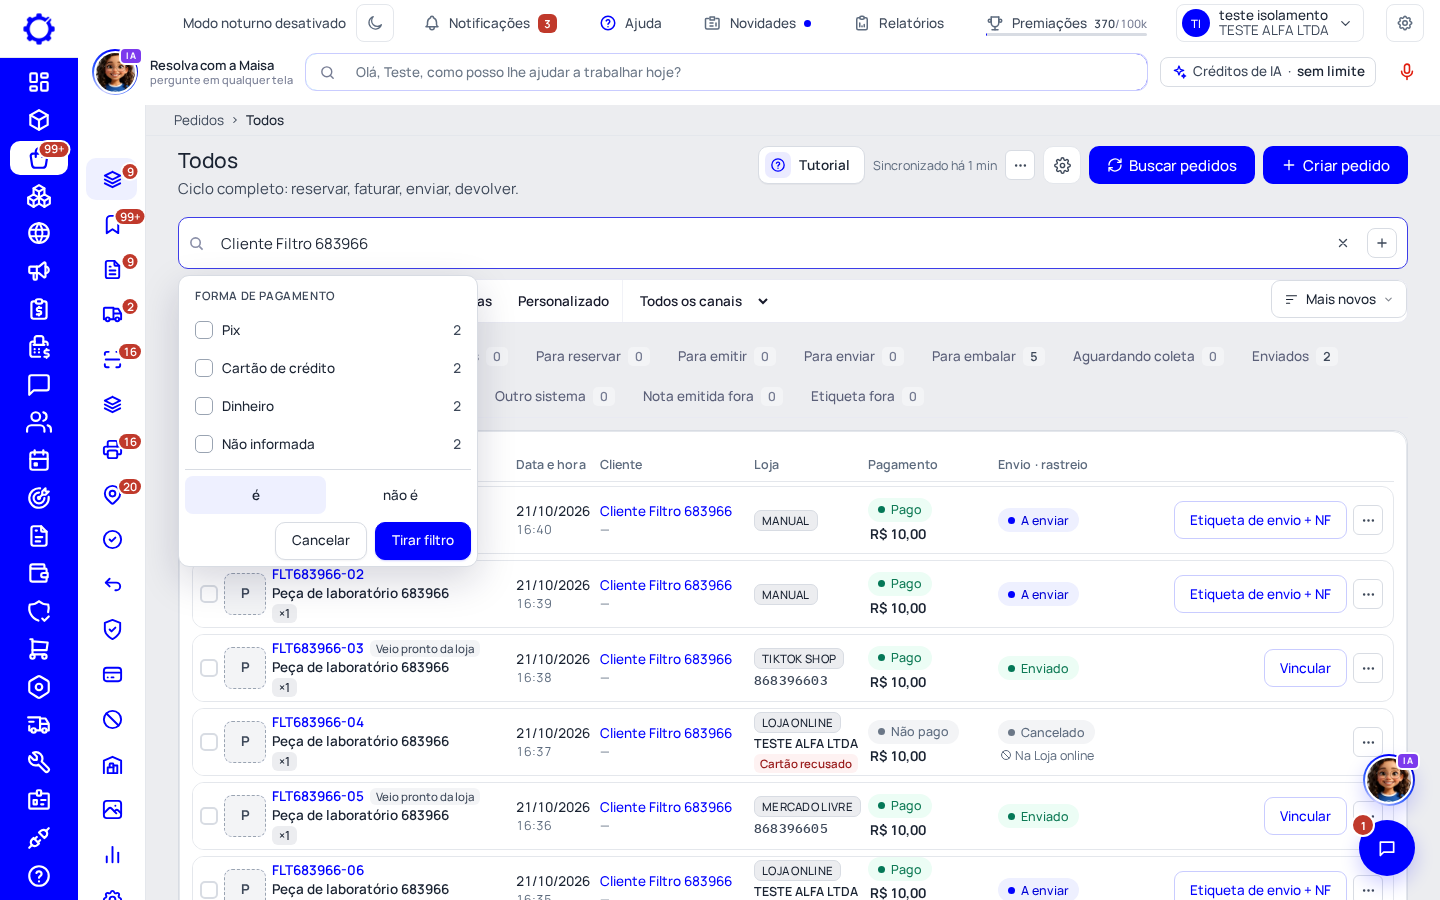Screen dimensions: 1440x900
Task: Filter by Enviados status
Action: tap(1293, 356)
